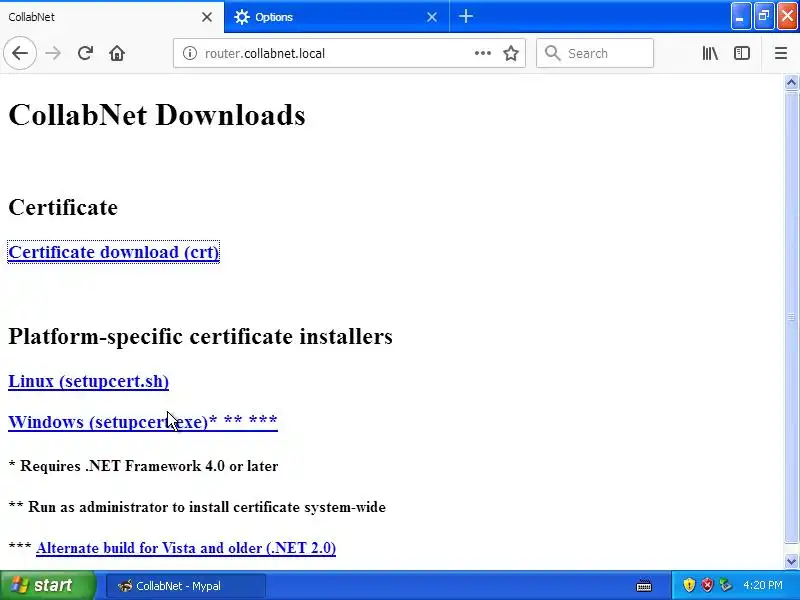Switch to the Options tab
This screenshot has width=800, height=600.
pos(337,17)
